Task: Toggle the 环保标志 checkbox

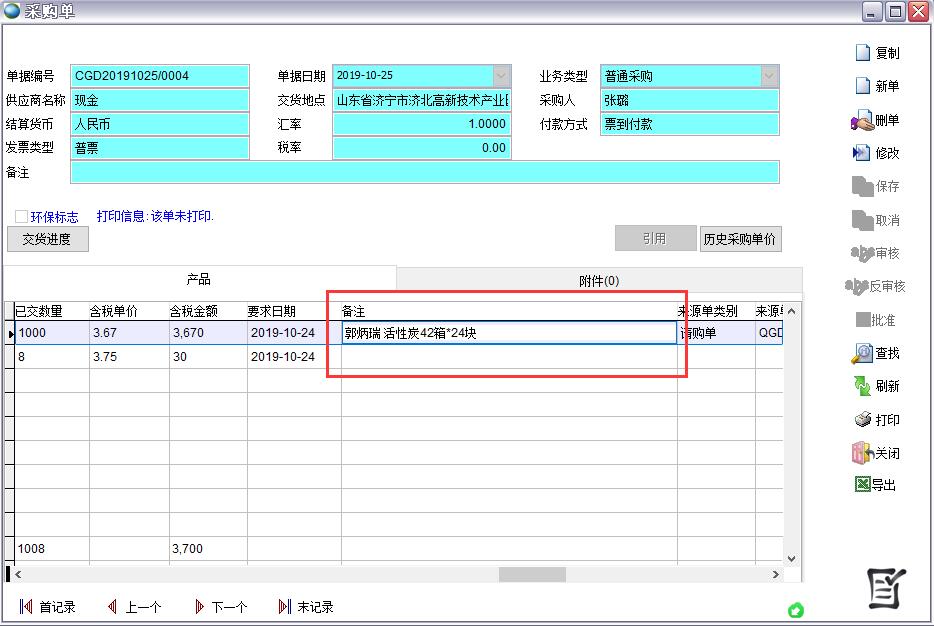Action: 21,216
